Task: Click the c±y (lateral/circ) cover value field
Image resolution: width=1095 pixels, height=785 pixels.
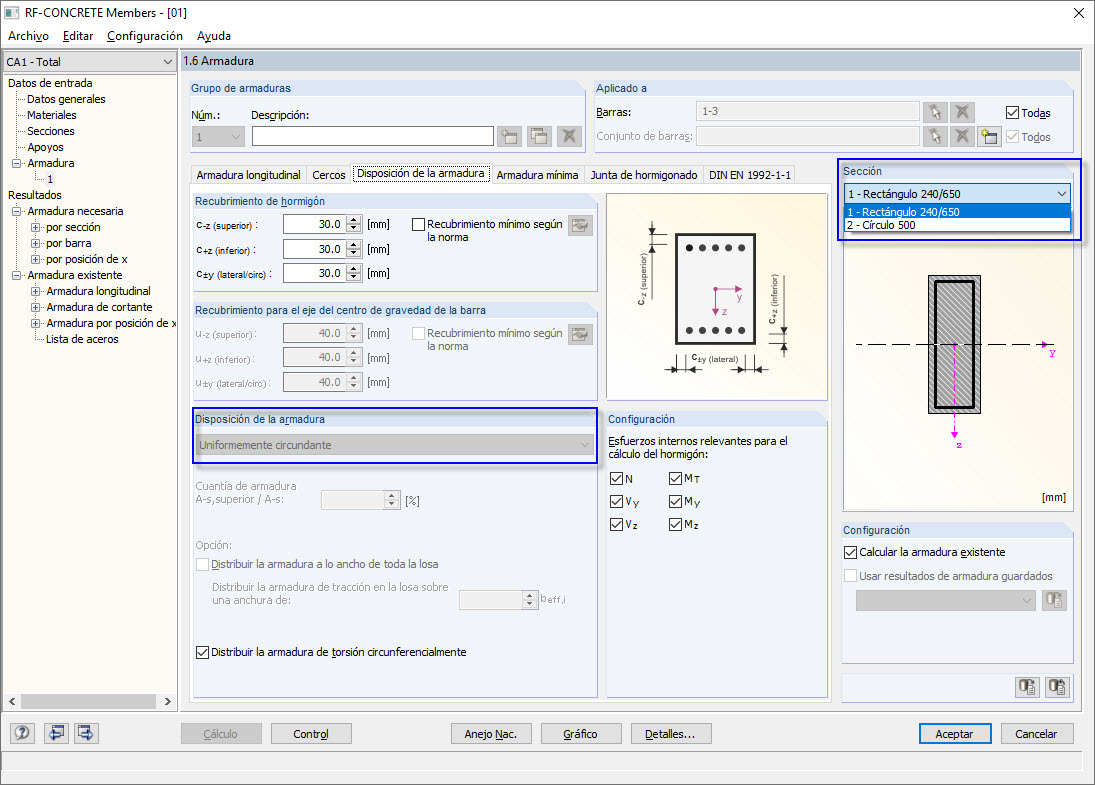Action: pos(315,273)
